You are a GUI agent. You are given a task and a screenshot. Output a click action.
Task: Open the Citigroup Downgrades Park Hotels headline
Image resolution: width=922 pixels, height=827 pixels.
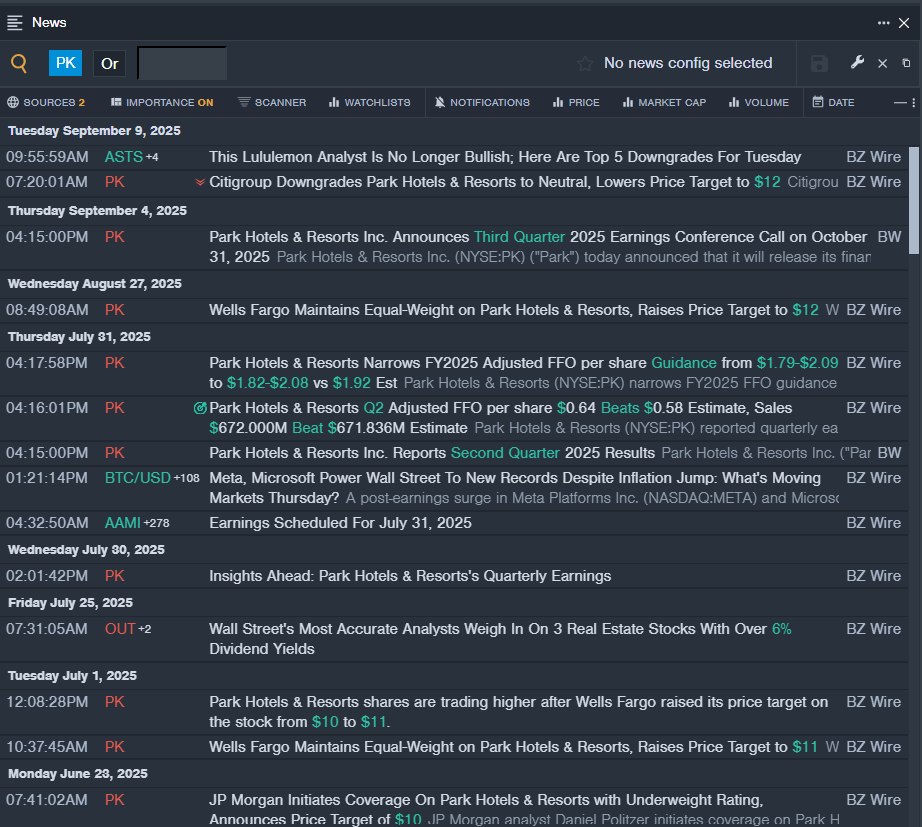point(480,182)
